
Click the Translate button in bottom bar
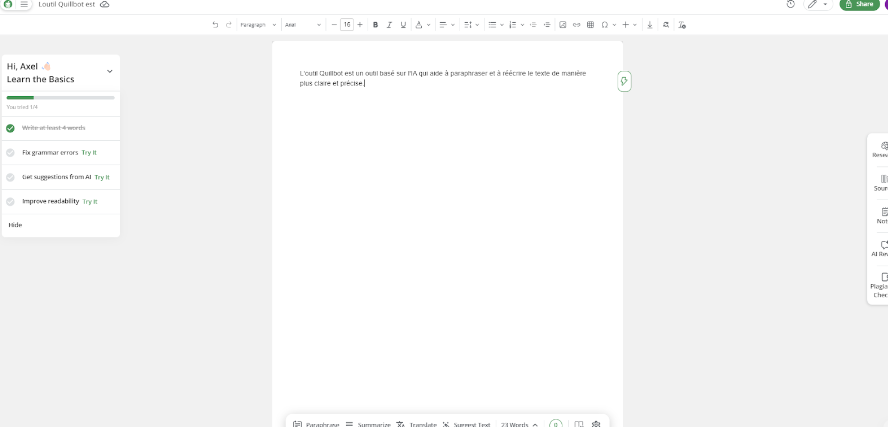coord(416,424)
